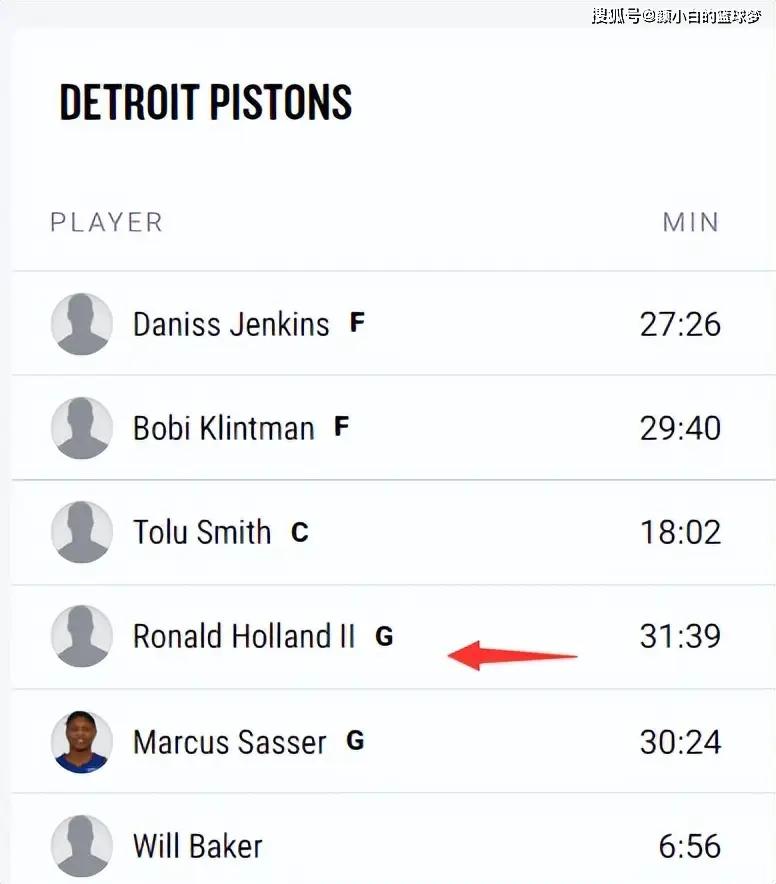Click the Sohu watermark in top corner

675,15
